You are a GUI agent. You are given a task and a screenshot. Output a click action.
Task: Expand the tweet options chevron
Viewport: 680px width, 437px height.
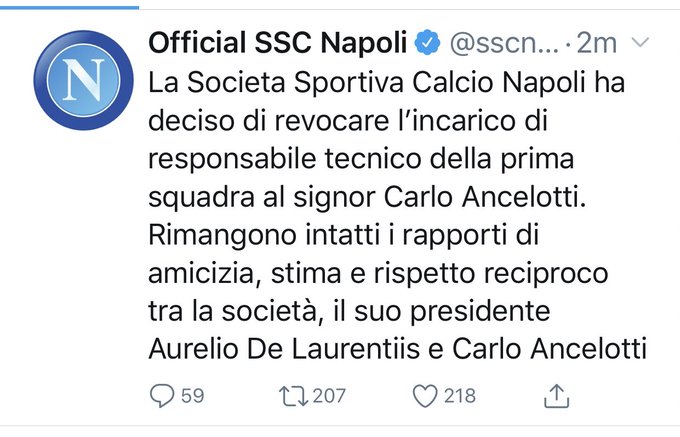click(642, 44)
